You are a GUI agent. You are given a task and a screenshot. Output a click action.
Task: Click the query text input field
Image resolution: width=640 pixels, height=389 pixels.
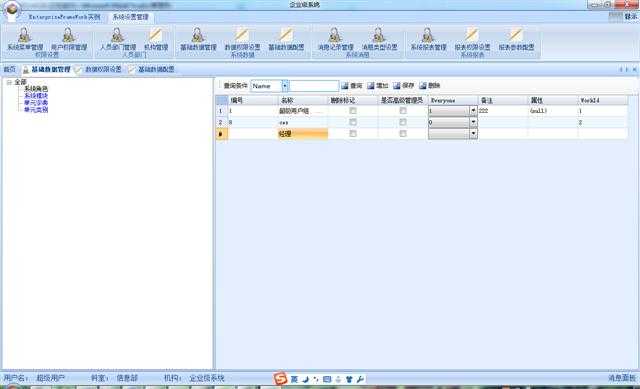(x=314, y=86)
